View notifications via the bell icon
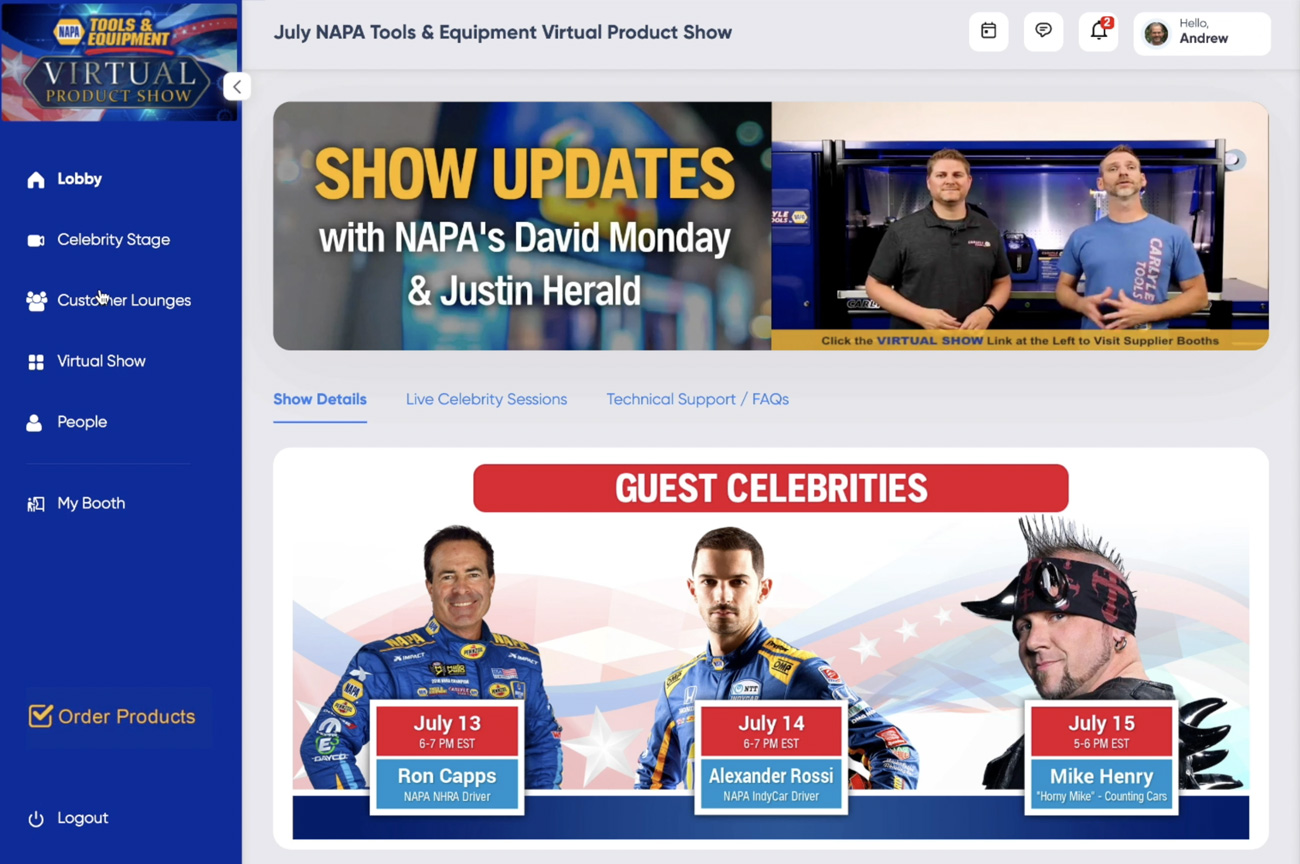This screenshot has height=864, width=1300. (1098, 32)
